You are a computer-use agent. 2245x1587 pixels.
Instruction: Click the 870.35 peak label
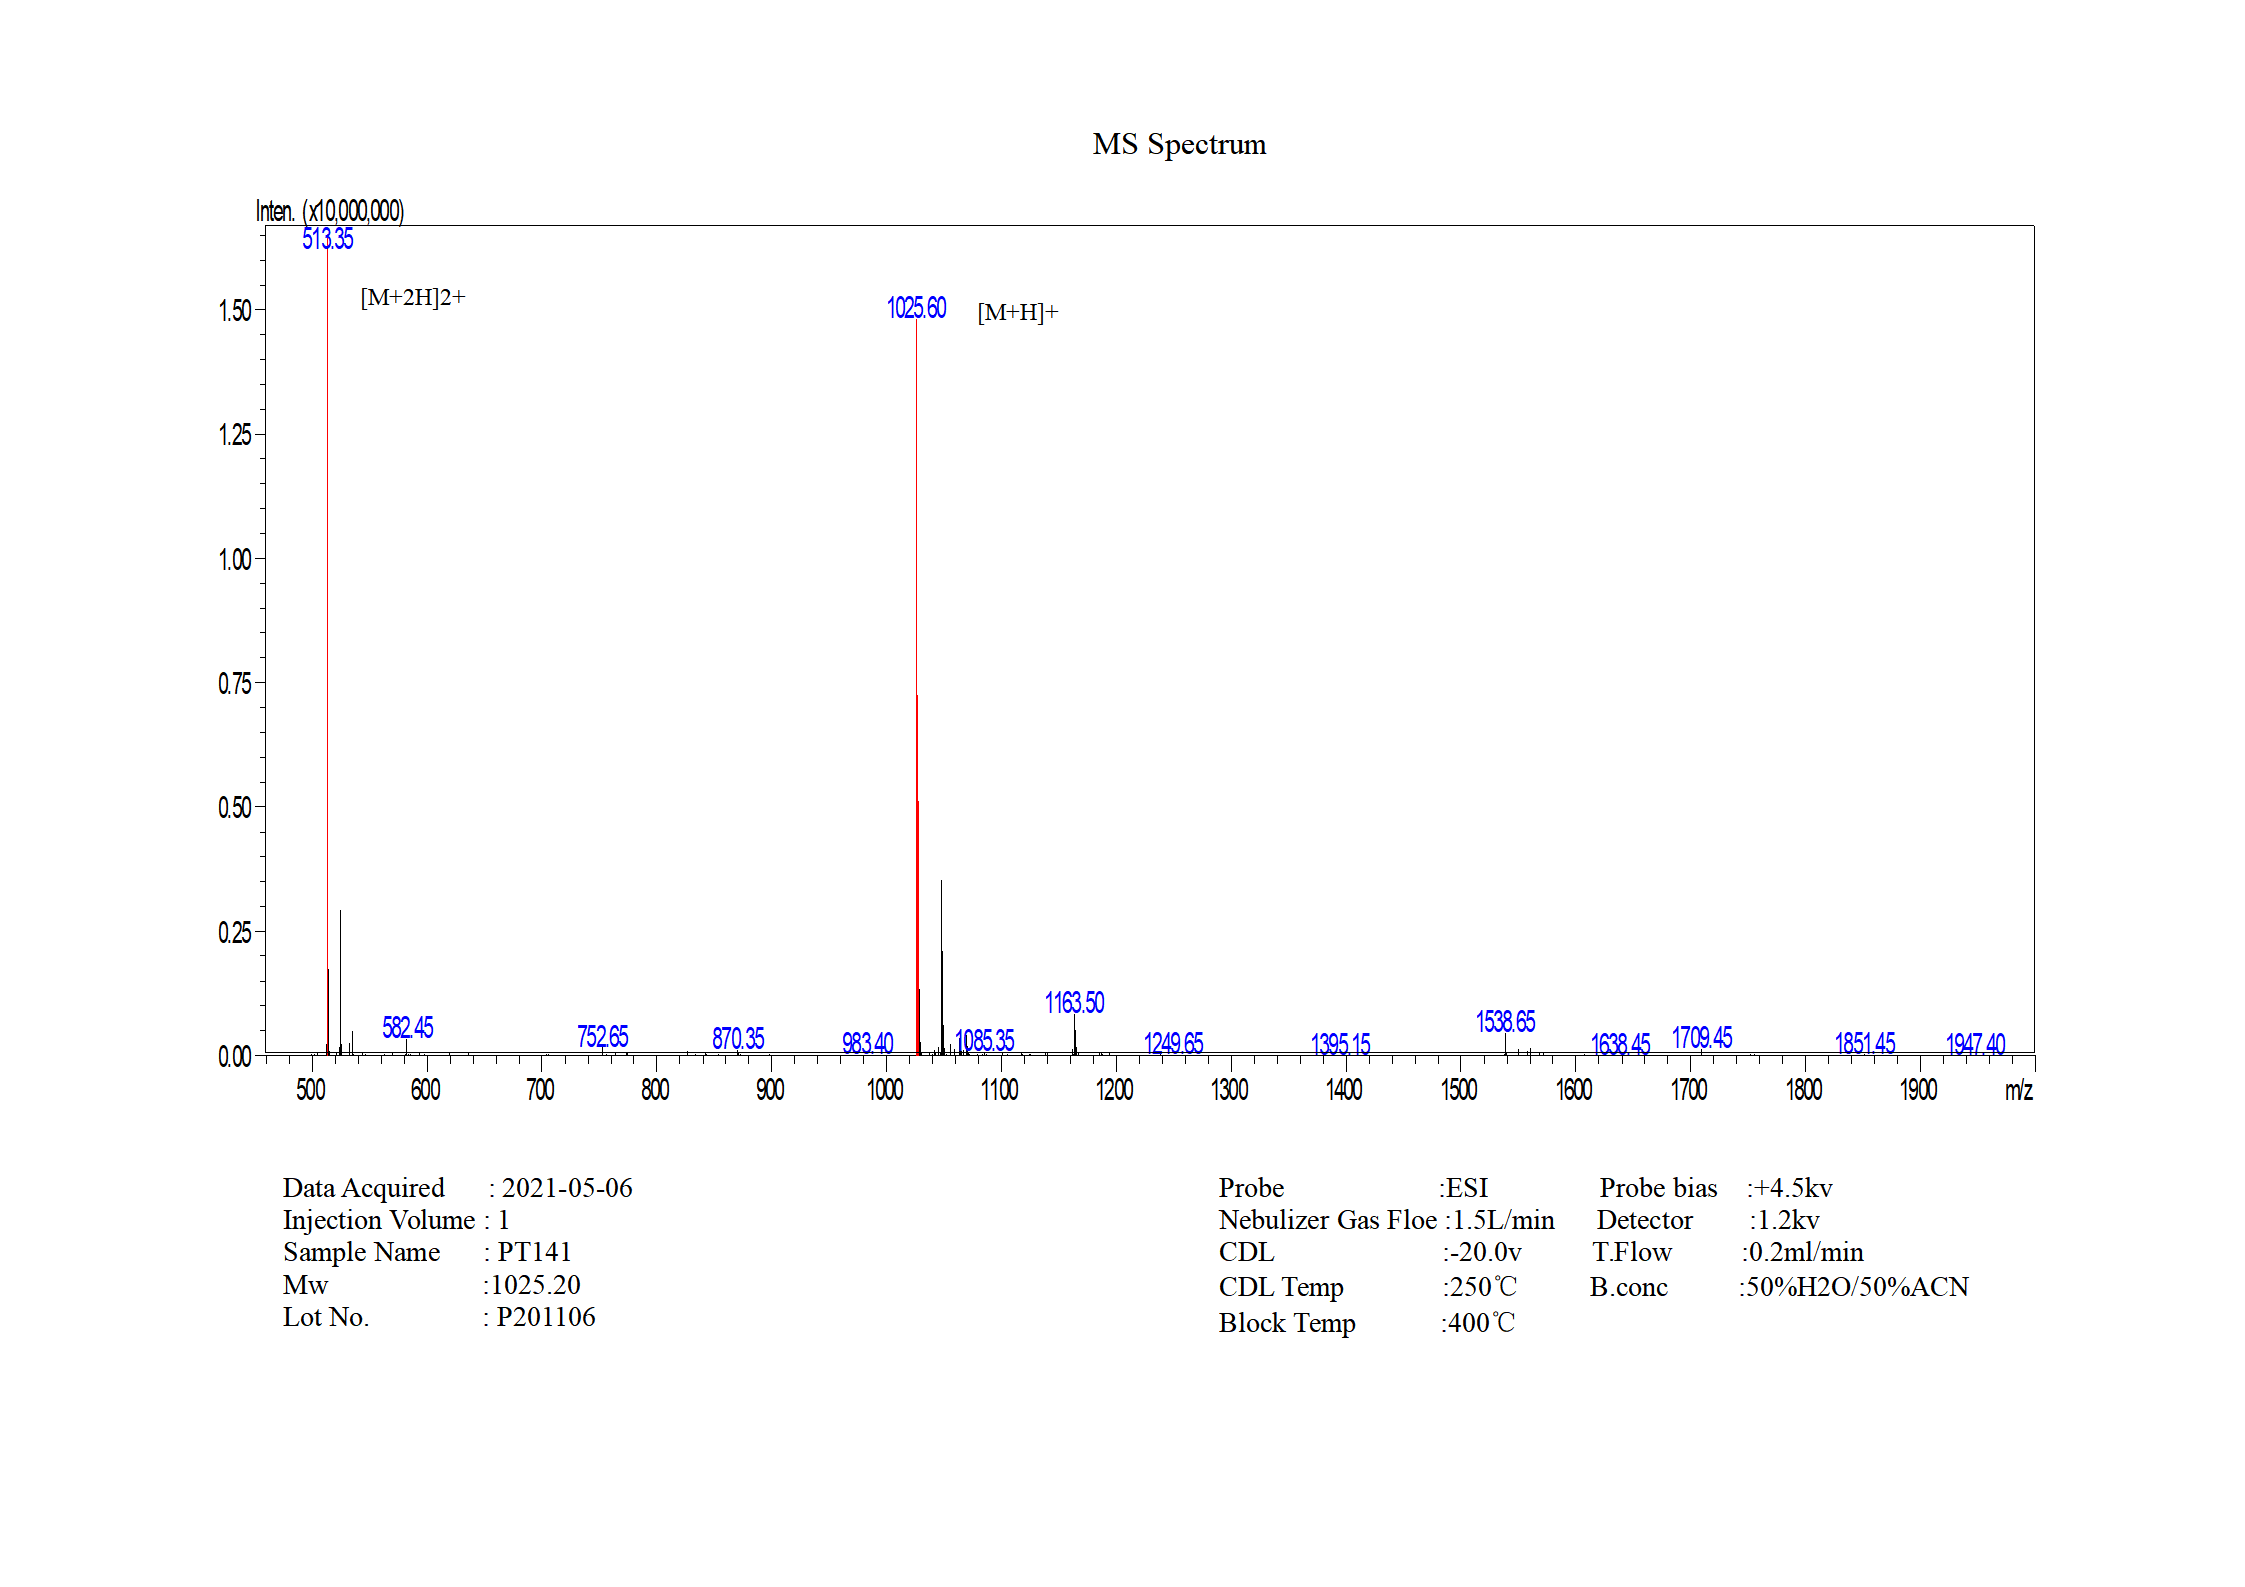[737, 1038]
